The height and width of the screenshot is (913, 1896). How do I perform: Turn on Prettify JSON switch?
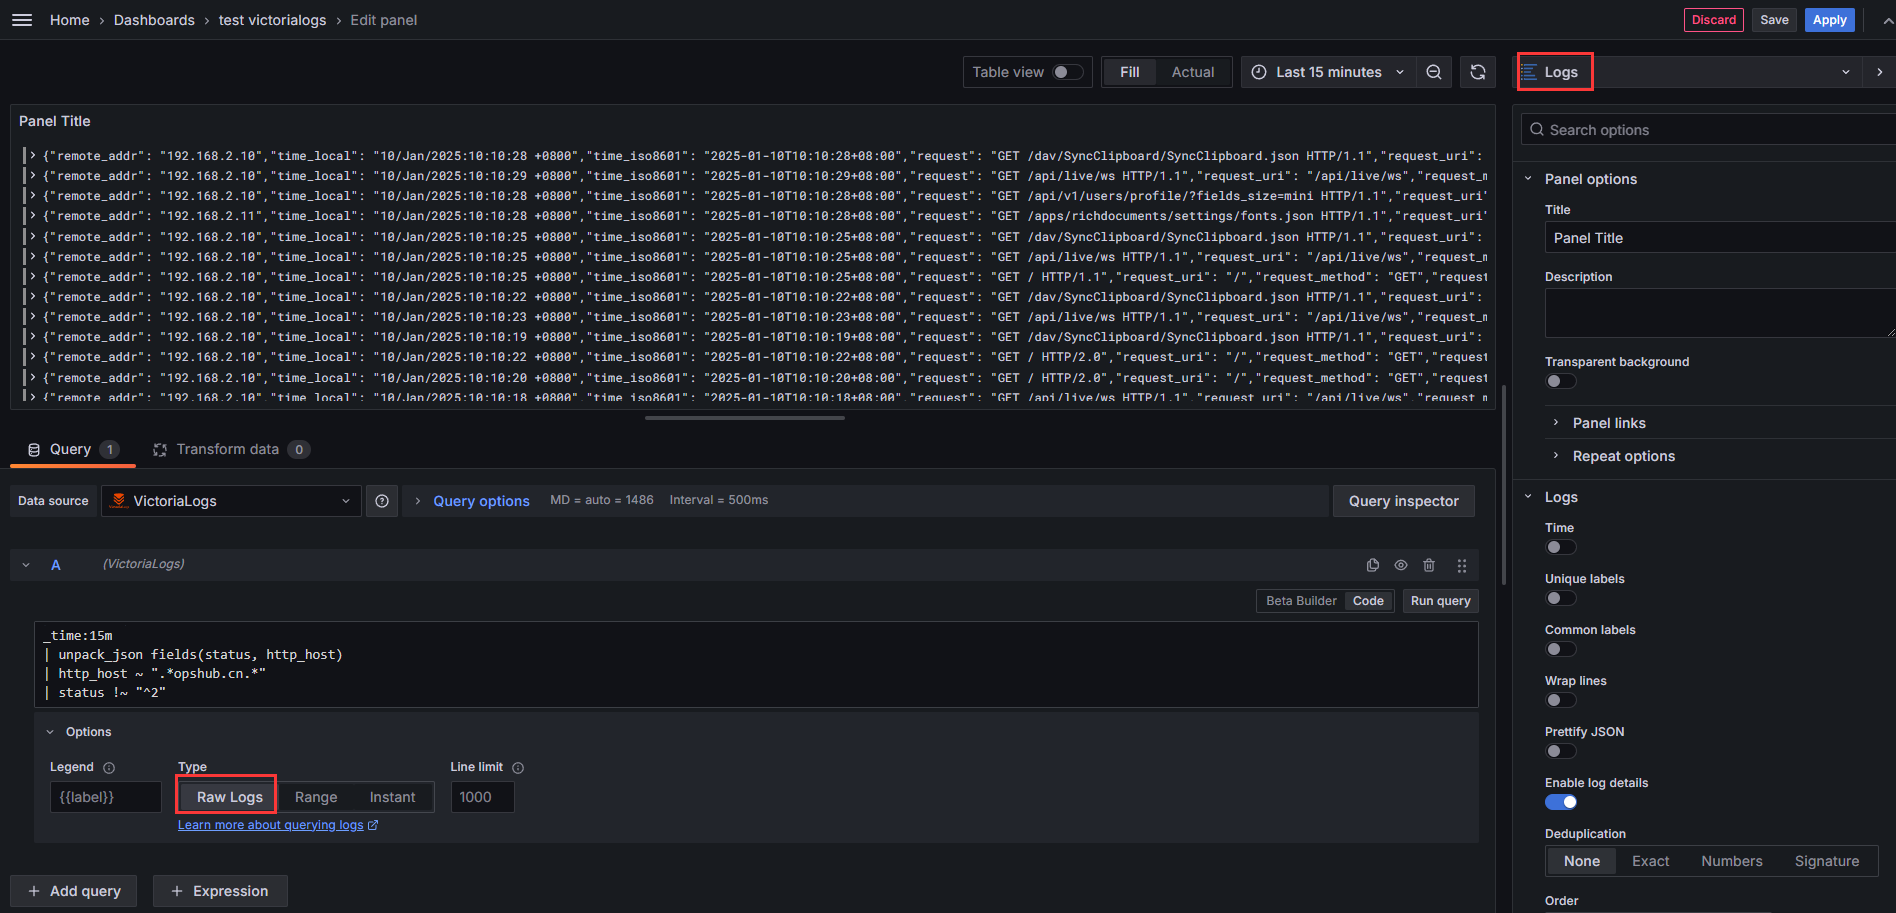coord(1560,751)
